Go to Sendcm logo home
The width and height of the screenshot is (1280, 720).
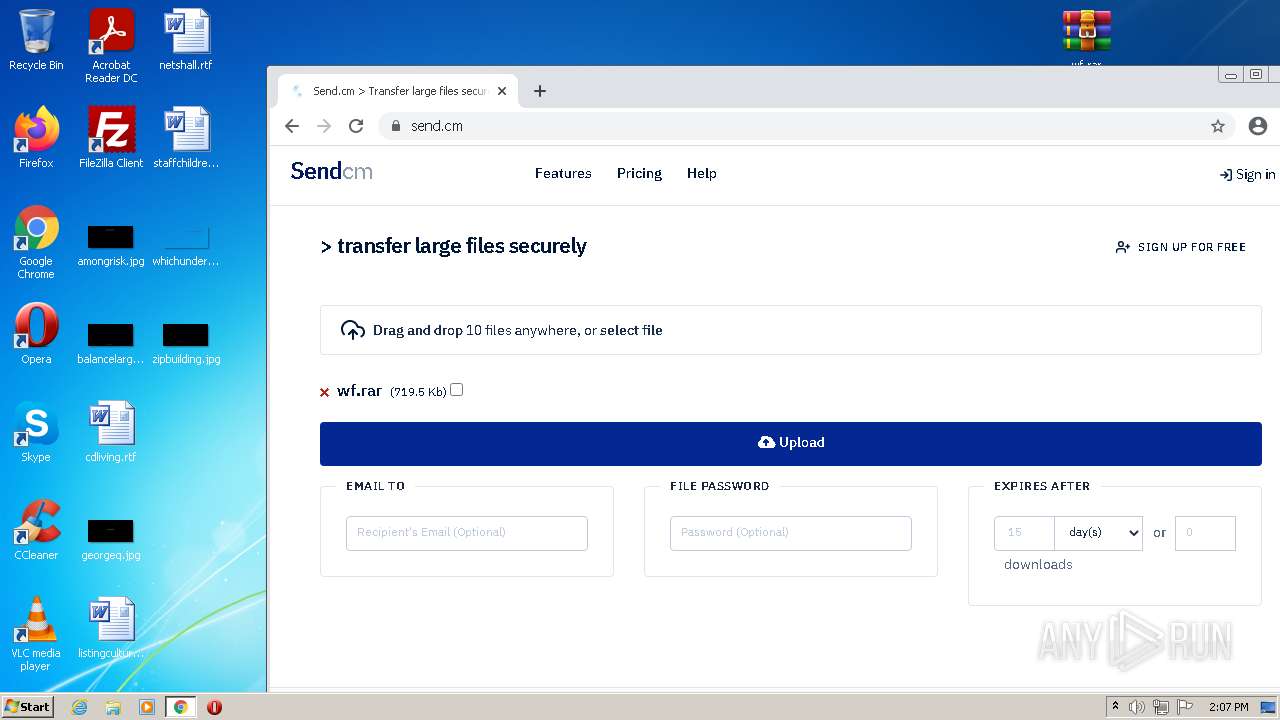(x=331, y=171)
